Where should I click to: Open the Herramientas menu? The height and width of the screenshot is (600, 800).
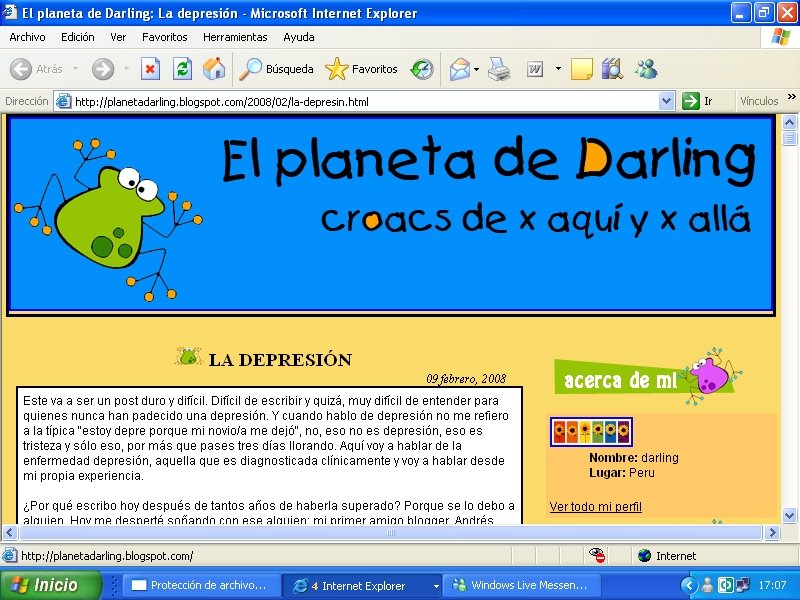click(235, 37)
